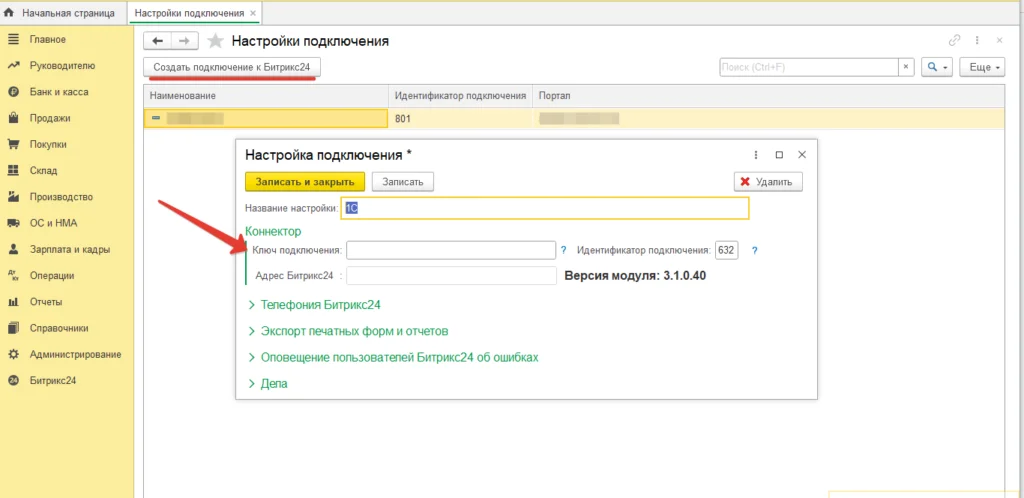Open main window three-dots menu
The image size is (1024, 498).
pos(977,40)
